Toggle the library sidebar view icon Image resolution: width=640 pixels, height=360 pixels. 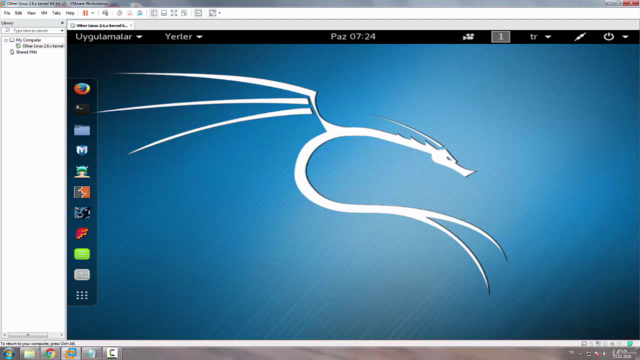[154, 13]
